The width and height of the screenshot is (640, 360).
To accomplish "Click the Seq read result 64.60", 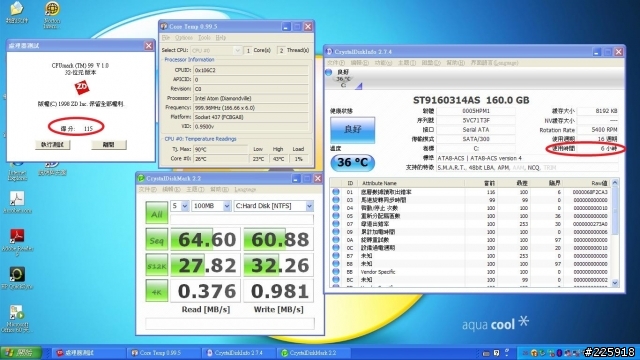I will coord(206,240).
